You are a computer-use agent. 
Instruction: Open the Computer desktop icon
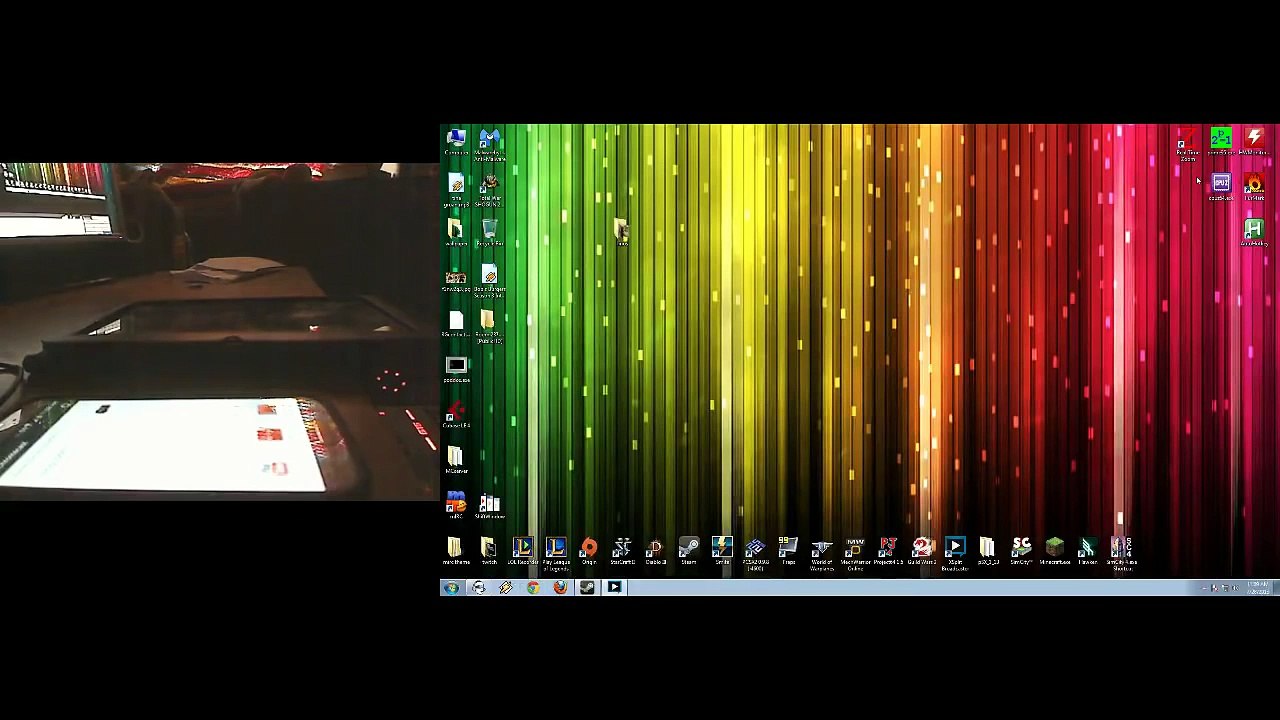click(456, 141)
